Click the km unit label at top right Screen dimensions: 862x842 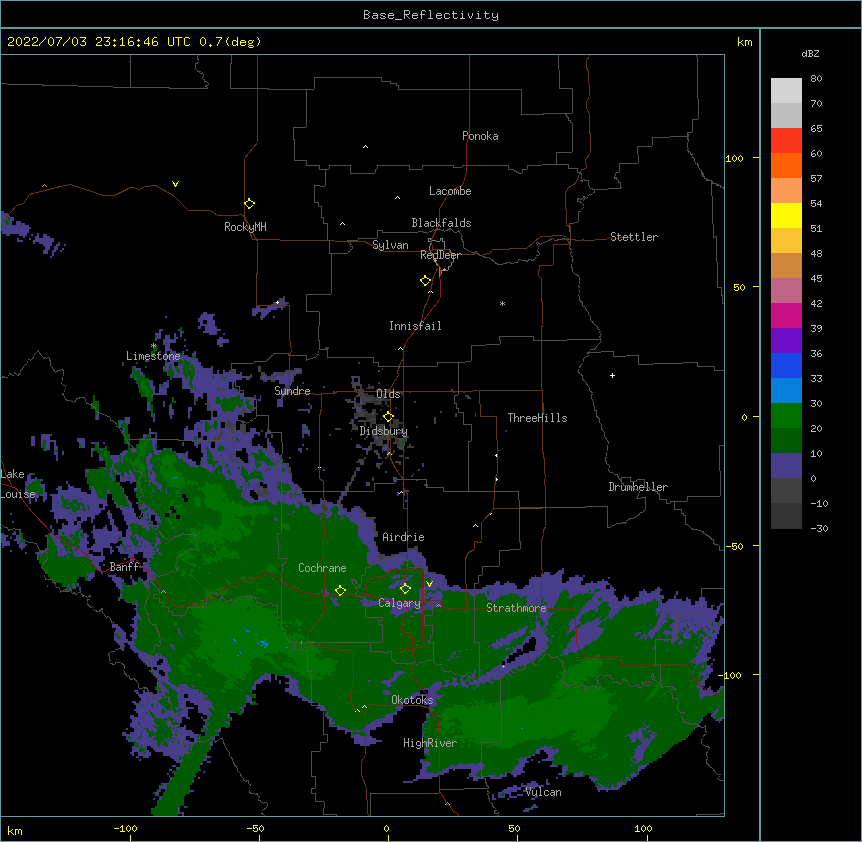(745, 42)
